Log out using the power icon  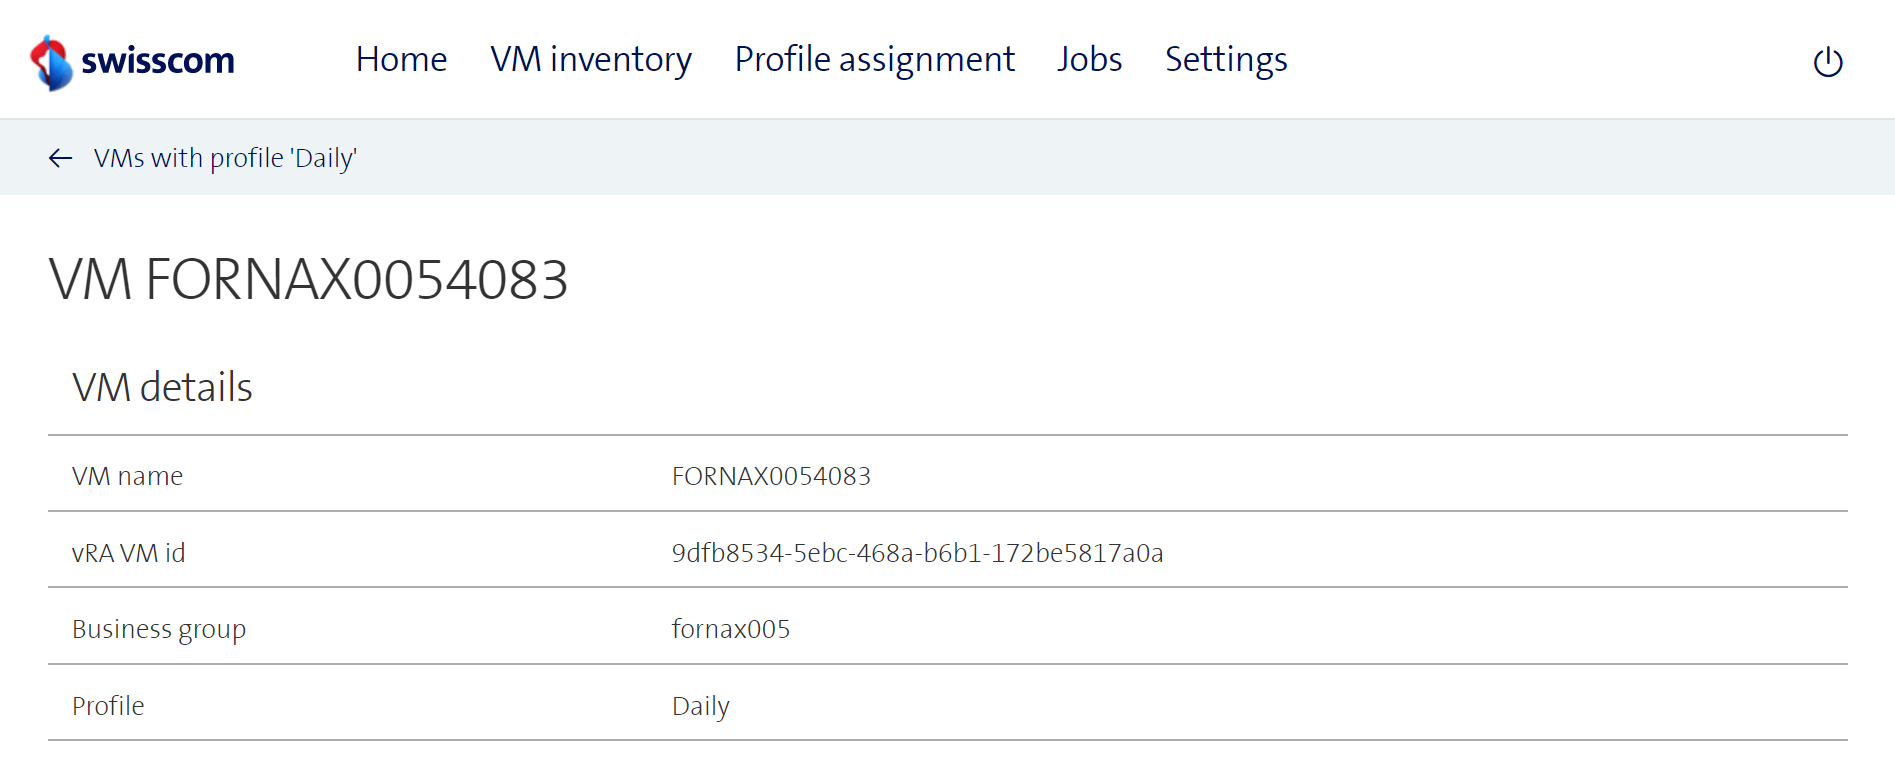[x=1827, y=62]
